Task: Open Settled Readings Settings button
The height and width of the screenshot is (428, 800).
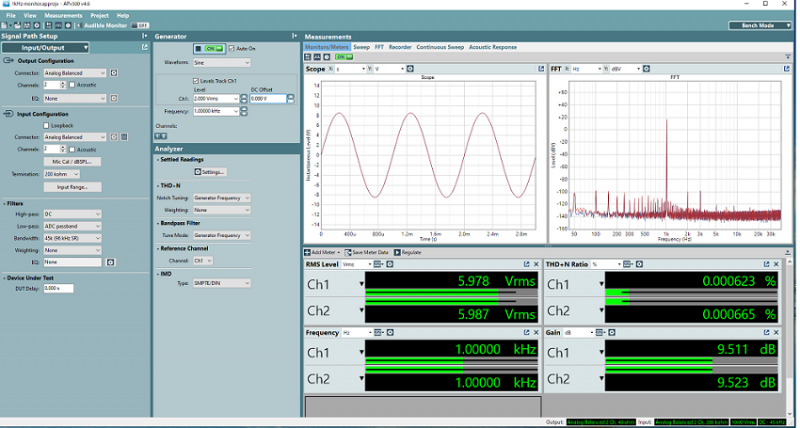Action: click(x=210, y=172)
